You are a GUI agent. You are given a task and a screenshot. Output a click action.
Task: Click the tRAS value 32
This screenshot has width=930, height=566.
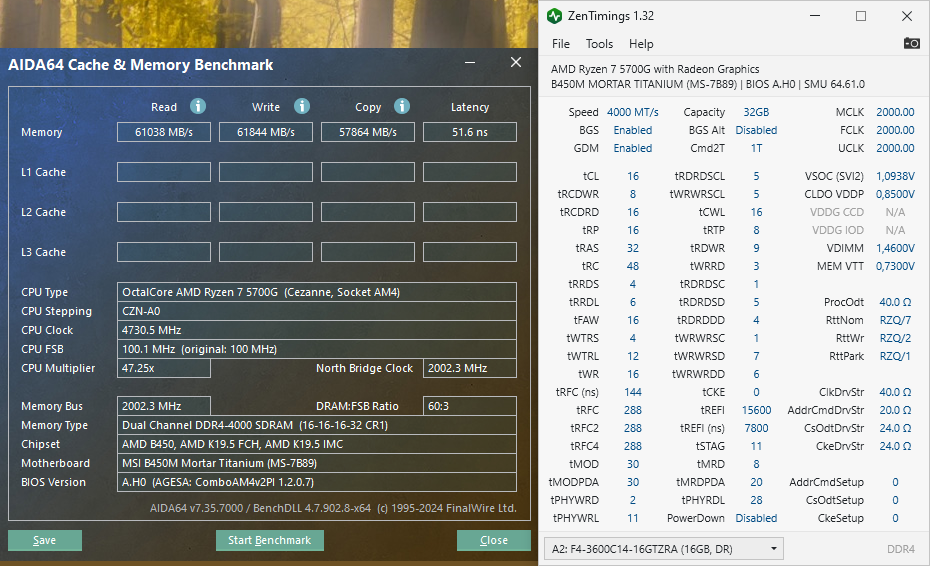click(x=633, y=248)
